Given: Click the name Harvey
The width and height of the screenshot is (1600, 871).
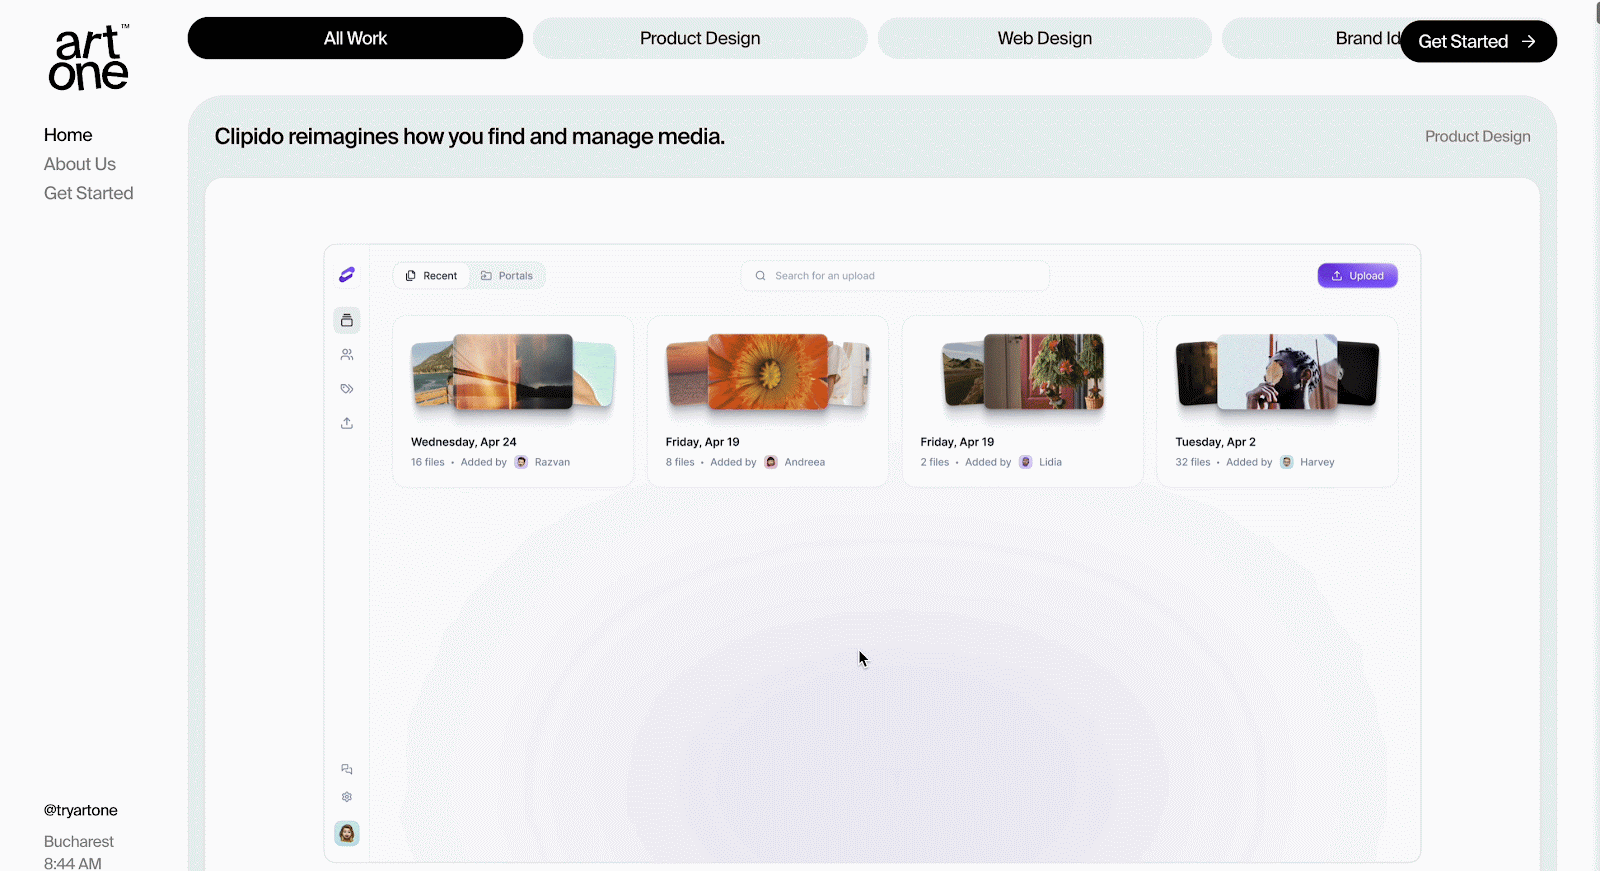Looking at the screenshot, I should (x=1317, y=462).
